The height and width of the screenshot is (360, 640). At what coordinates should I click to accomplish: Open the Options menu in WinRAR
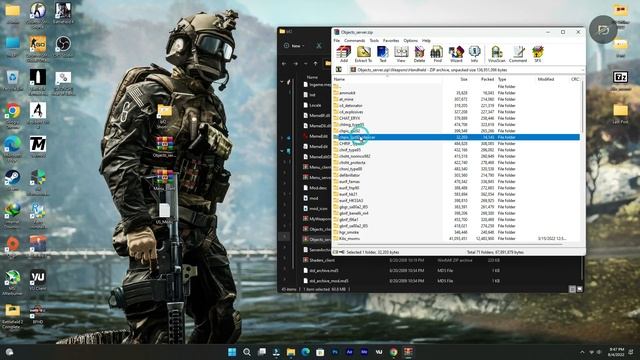coord(410,41)
